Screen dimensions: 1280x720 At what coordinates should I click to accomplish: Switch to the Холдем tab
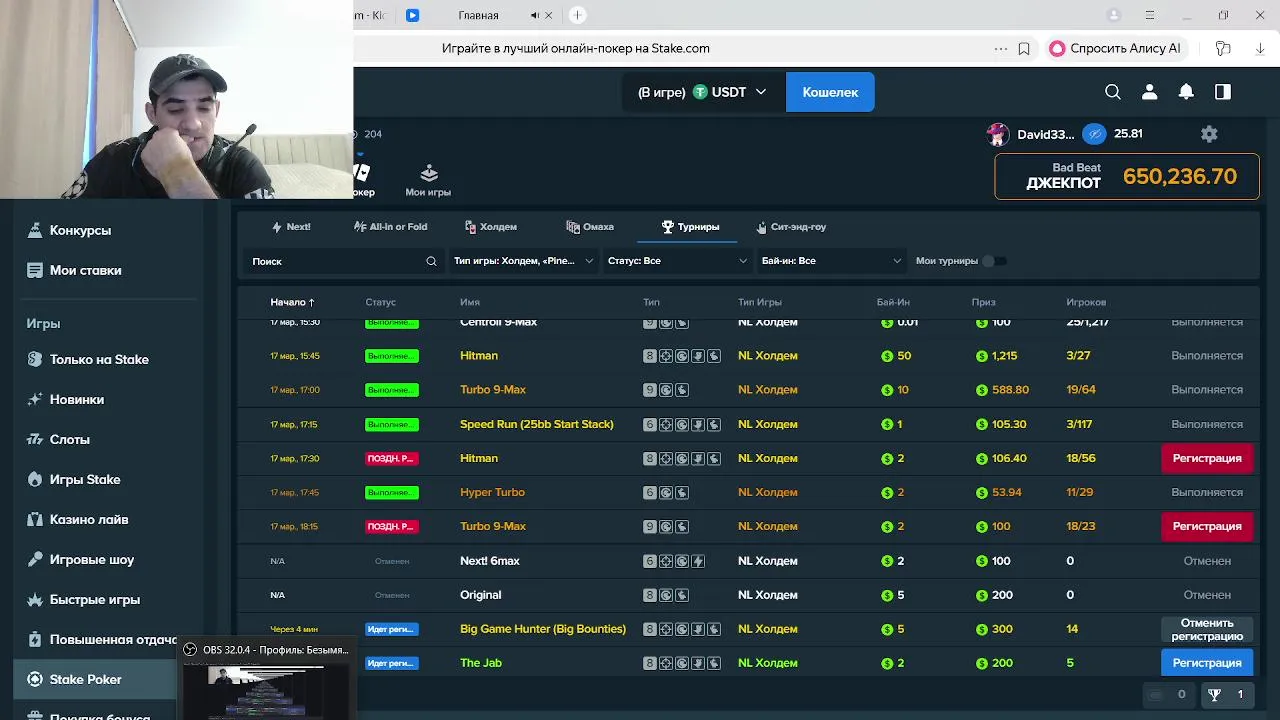pyautogui.click(x=491, y=227)
